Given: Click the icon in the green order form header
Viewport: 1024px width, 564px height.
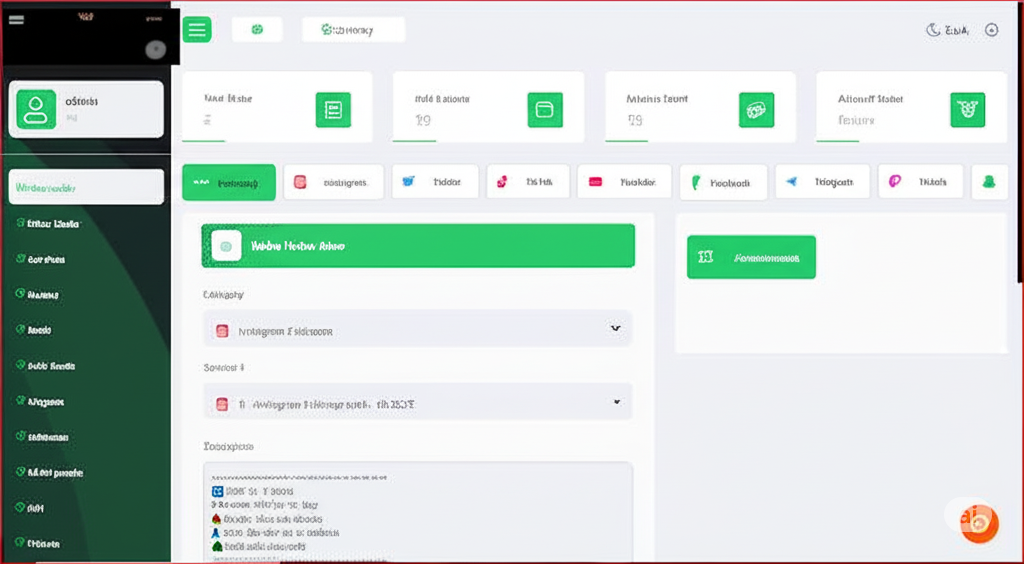Looking at the screenshot, I should coord(226,246).
